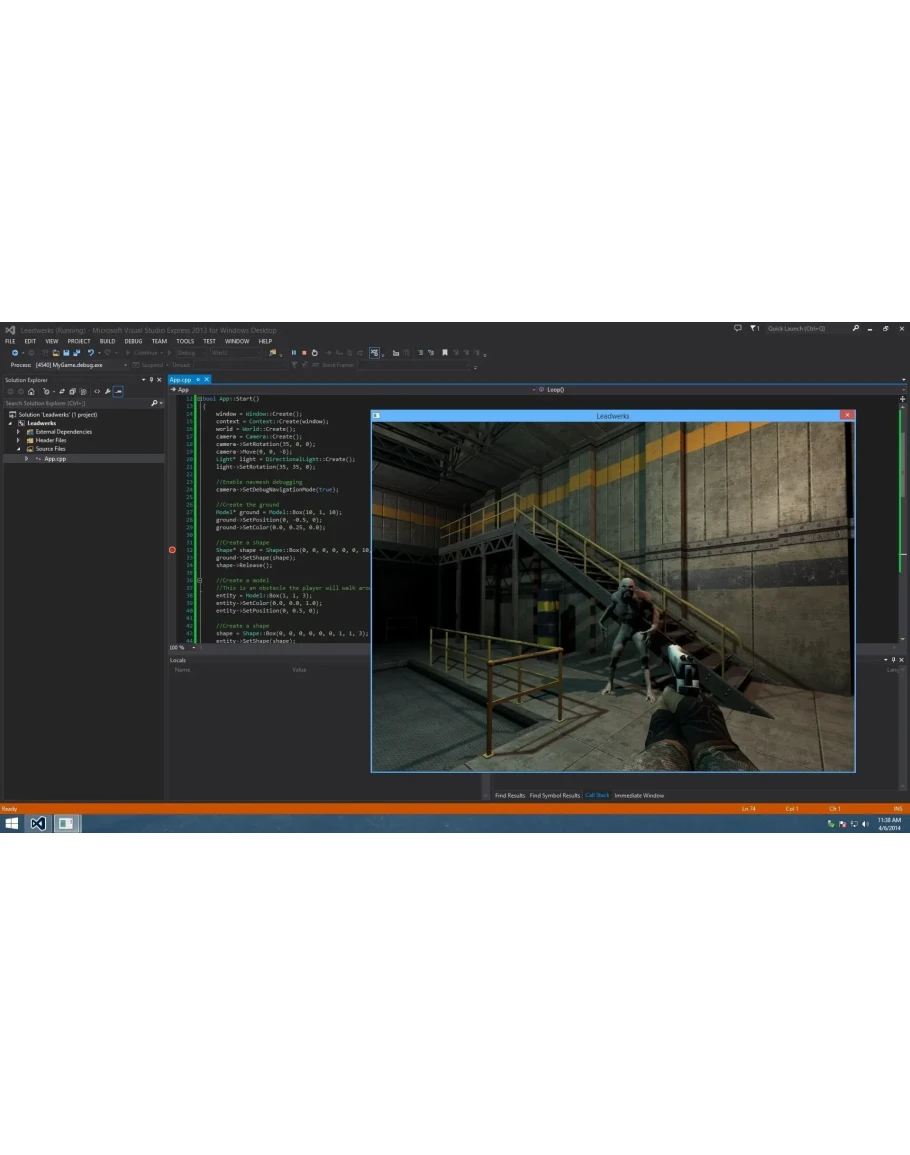910x1155 pixels.
Task: Switch to the Immediate Window tab
Action: (639, 796)
